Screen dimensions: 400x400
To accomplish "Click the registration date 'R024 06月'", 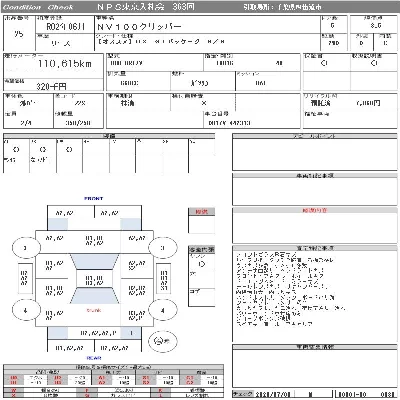I will pyautogui.click(x=66, y=27).
